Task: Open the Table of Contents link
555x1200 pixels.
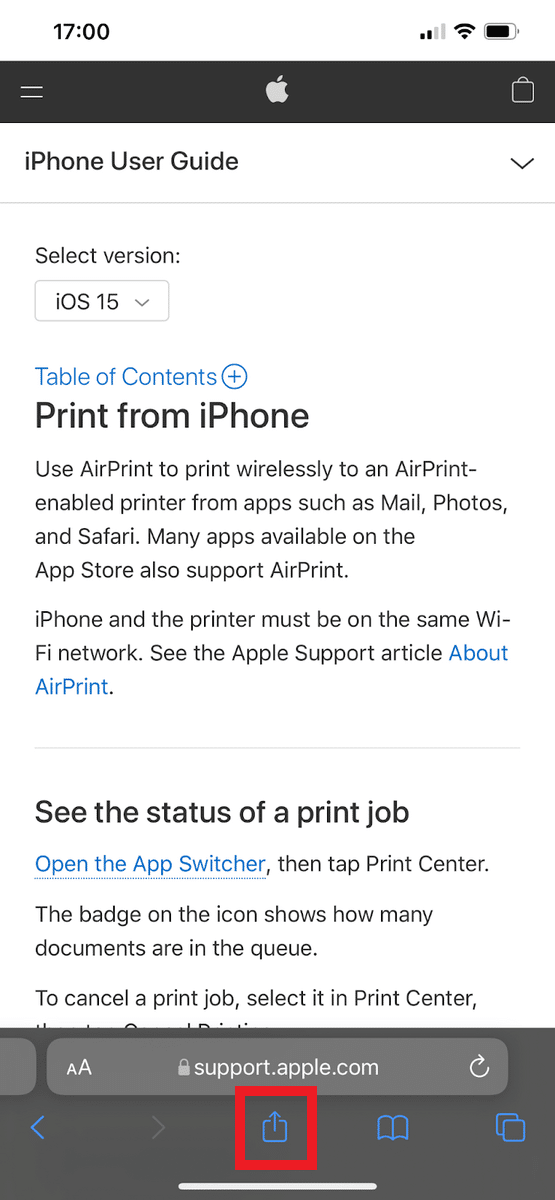Action: coord(126,376)
